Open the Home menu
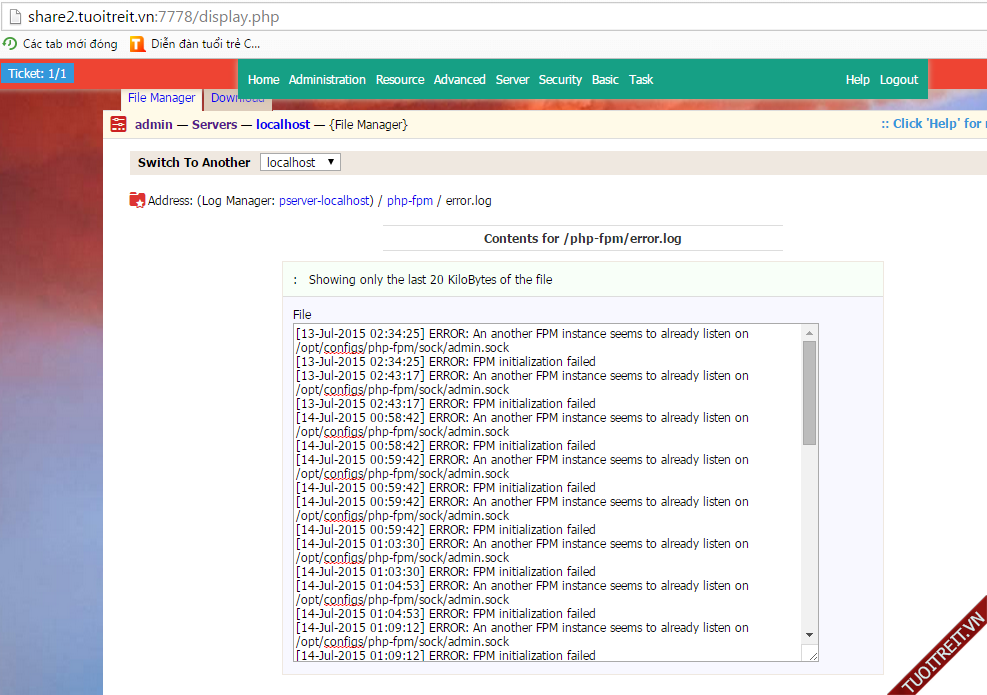Image resolution: width=987 pixels, height=695 pixels. [x=263, y=80]
